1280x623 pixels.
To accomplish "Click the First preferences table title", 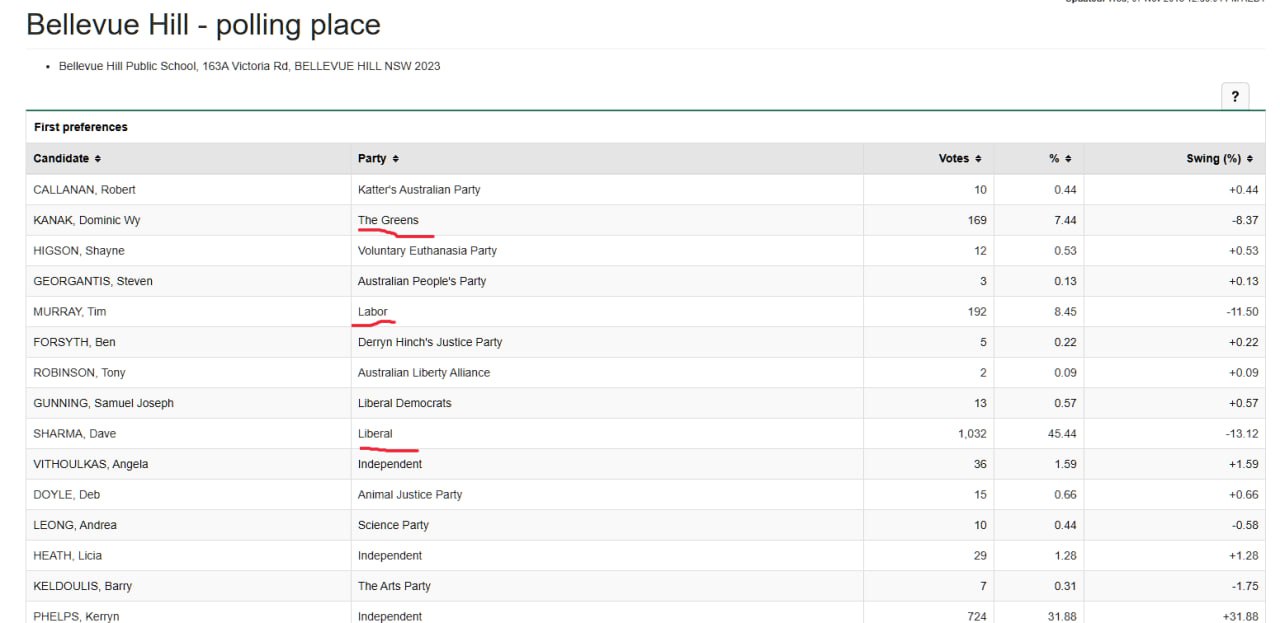I will [81, 127].
